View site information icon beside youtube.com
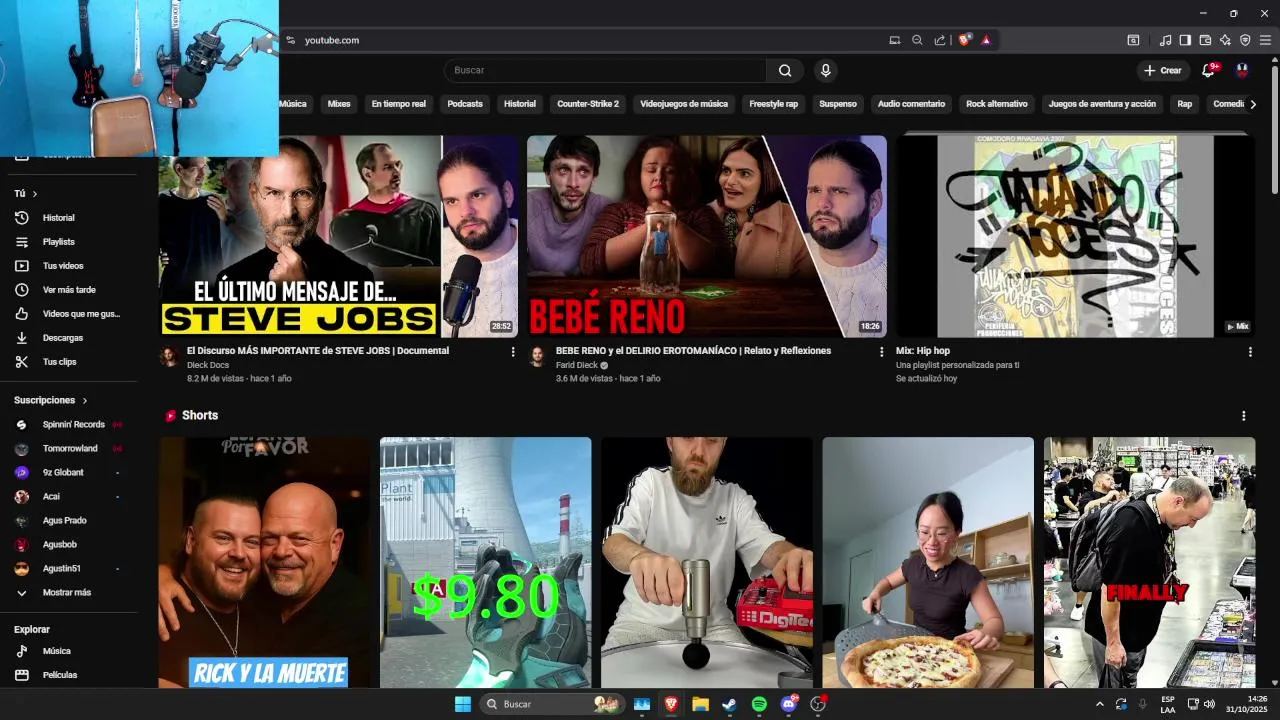The height and width of the screenshot is (720, 1280). (290, 40)
